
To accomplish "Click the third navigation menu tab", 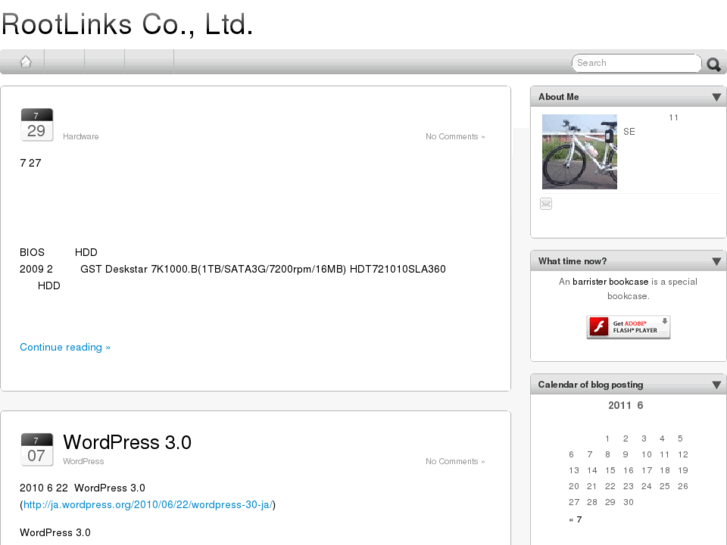I will [x=104, y=62].
